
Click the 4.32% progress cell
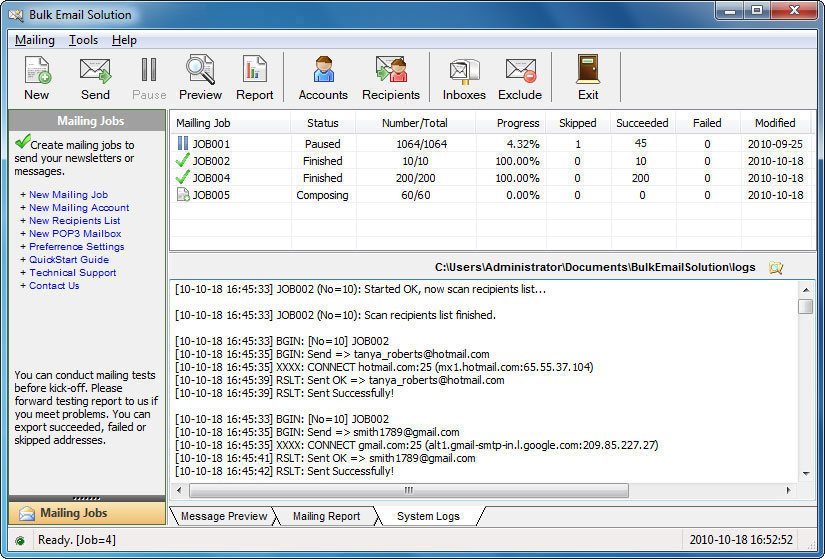pyautogui.click(x=522, y=144)
